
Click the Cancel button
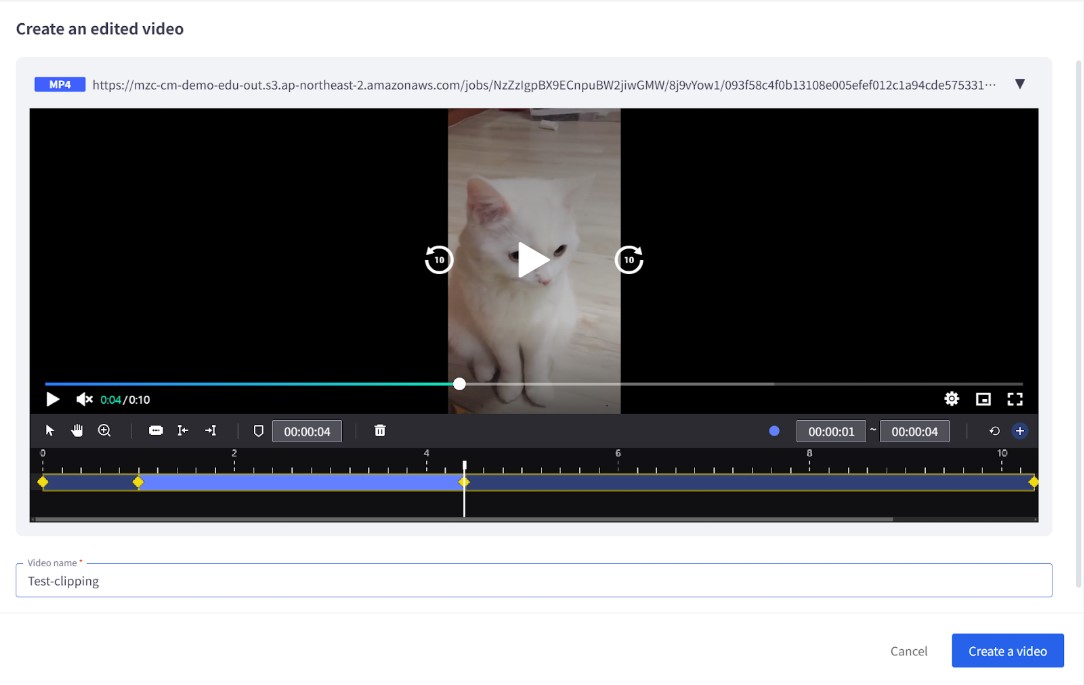(908, 651)
